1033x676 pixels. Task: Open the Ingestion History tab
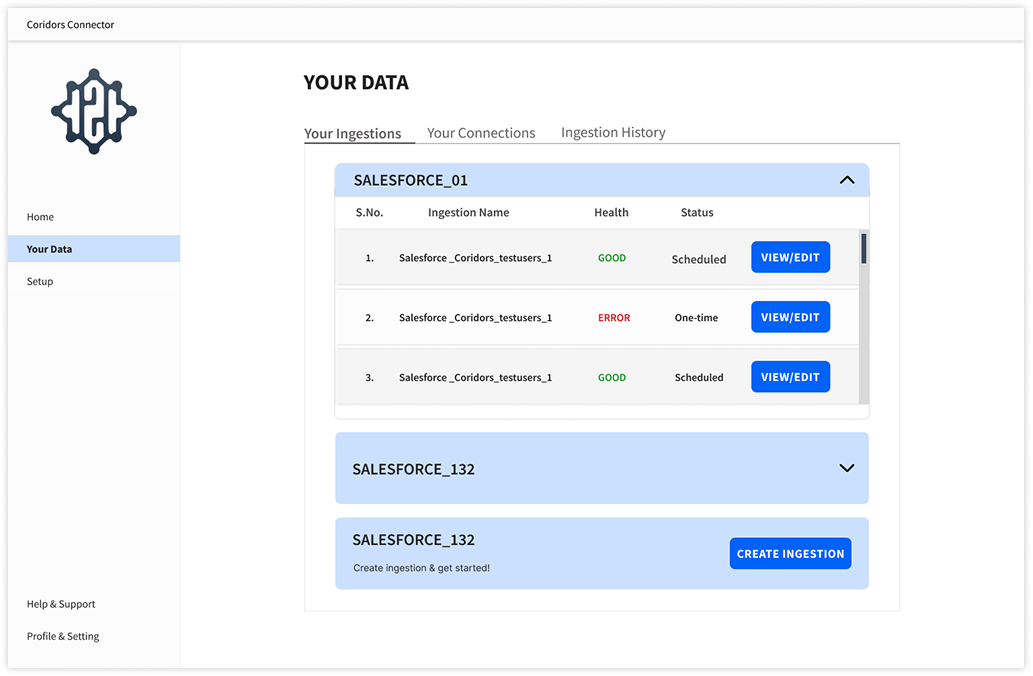click(612, 132)
